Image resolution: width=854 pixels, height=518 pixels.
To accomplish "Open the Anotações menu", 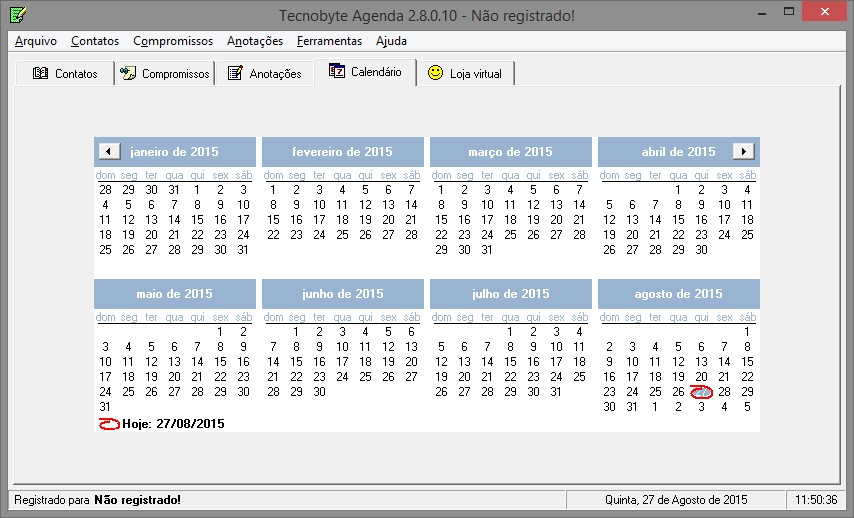I will pyautogui.click(x=255, y=41).
